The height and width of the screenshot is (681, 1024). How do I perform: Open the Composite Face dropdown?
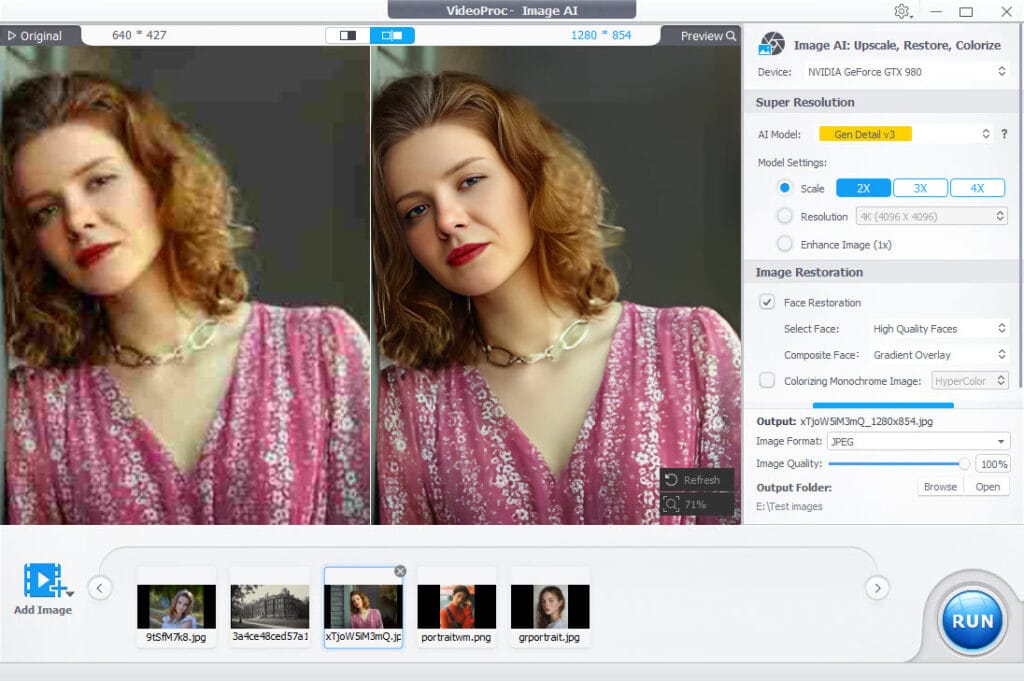(938, 354)
